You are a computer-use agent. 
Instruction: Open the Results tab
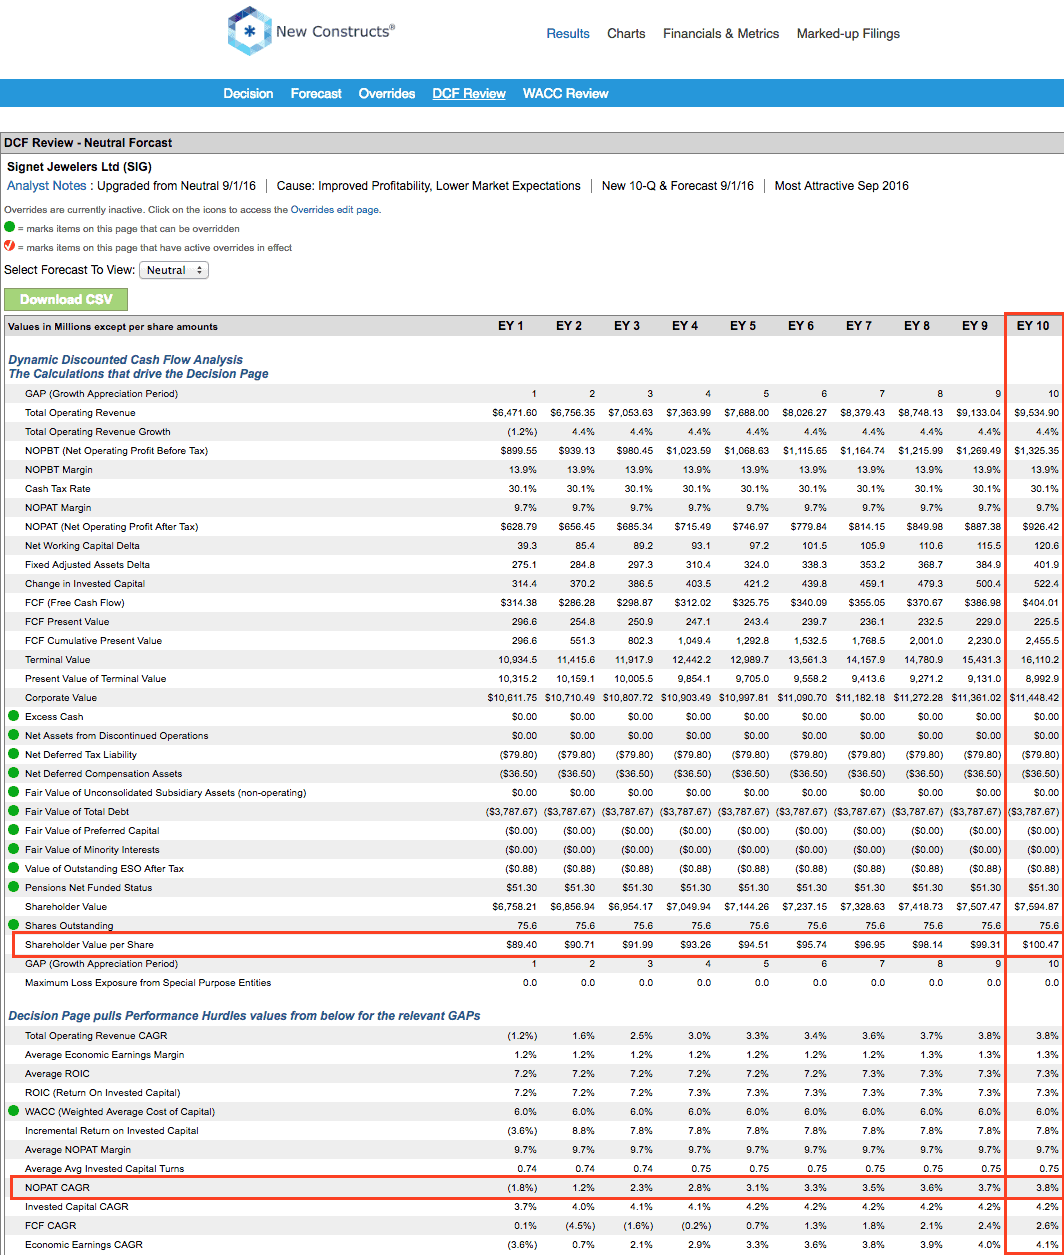[x=568, y=33]
